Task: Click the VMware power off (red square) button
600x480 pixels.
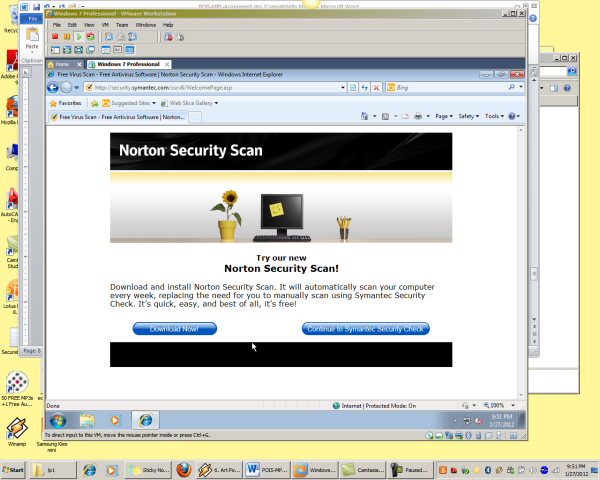Action: click(57, 36)
